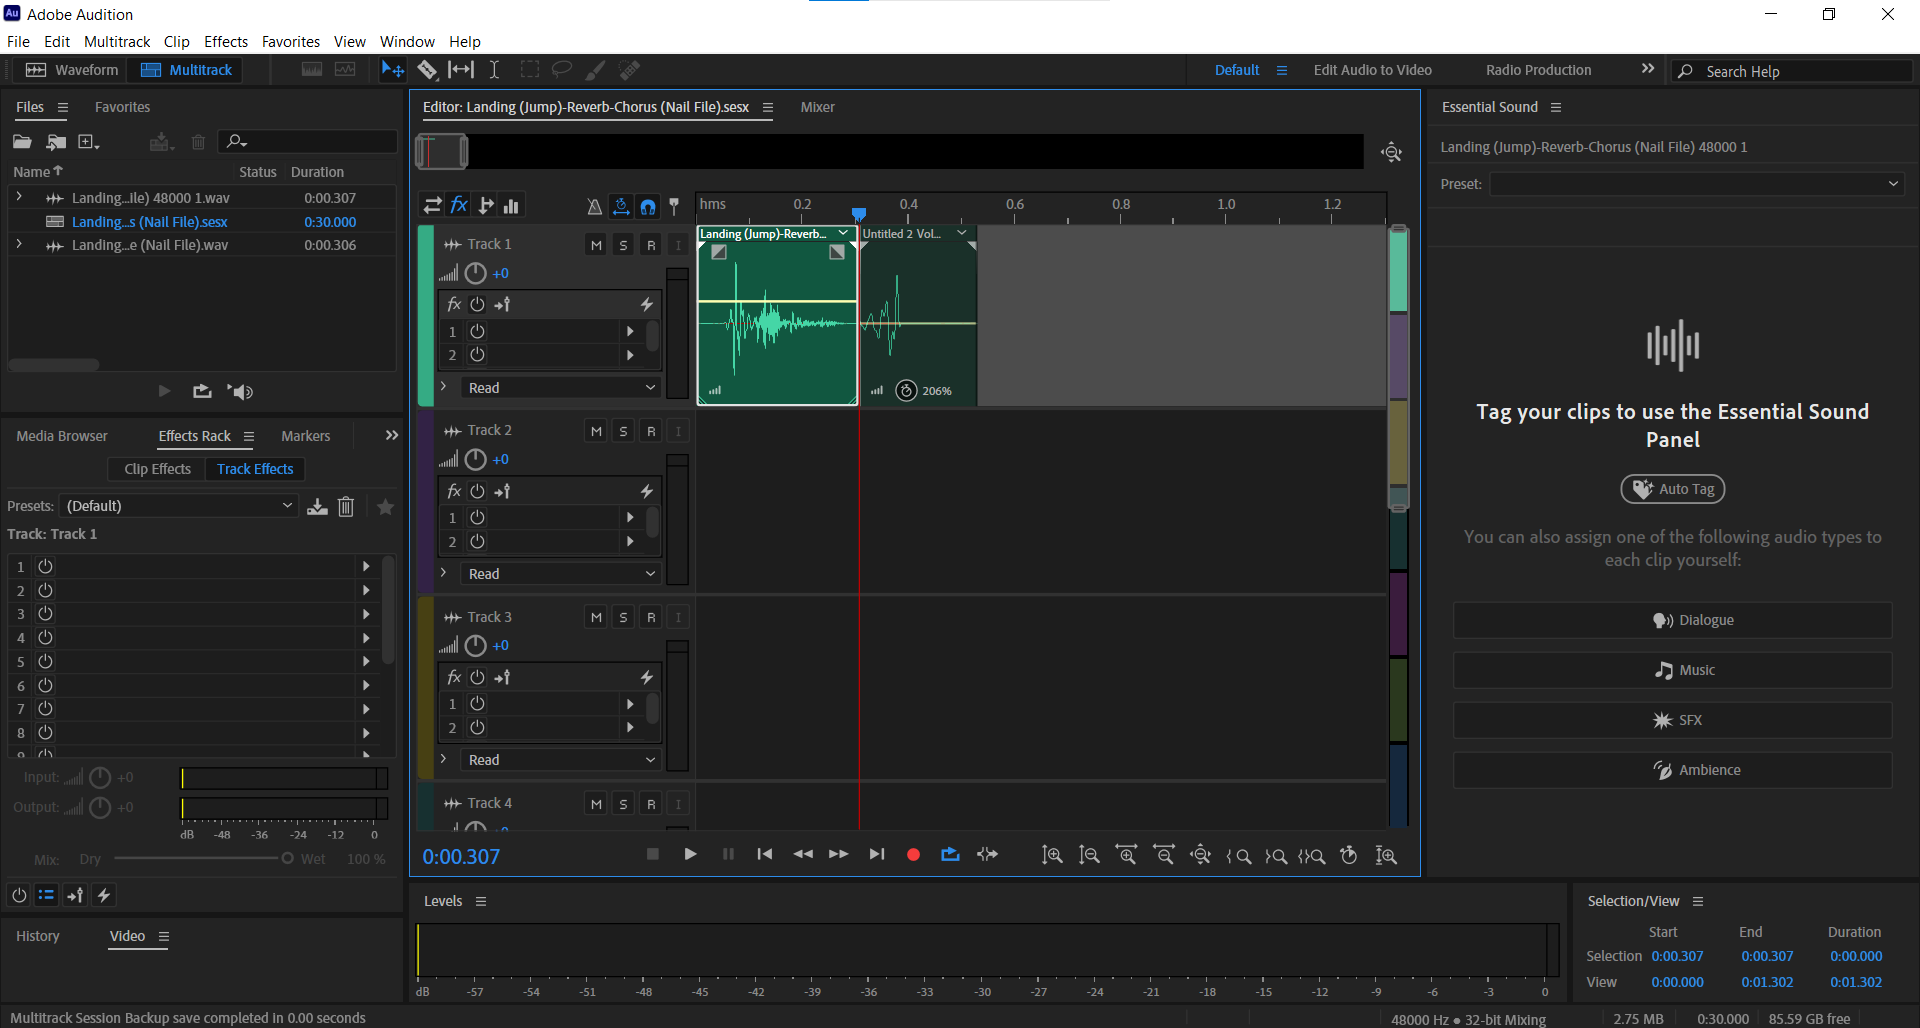Delete effects rack preset trash icon

tap(346, 506)
